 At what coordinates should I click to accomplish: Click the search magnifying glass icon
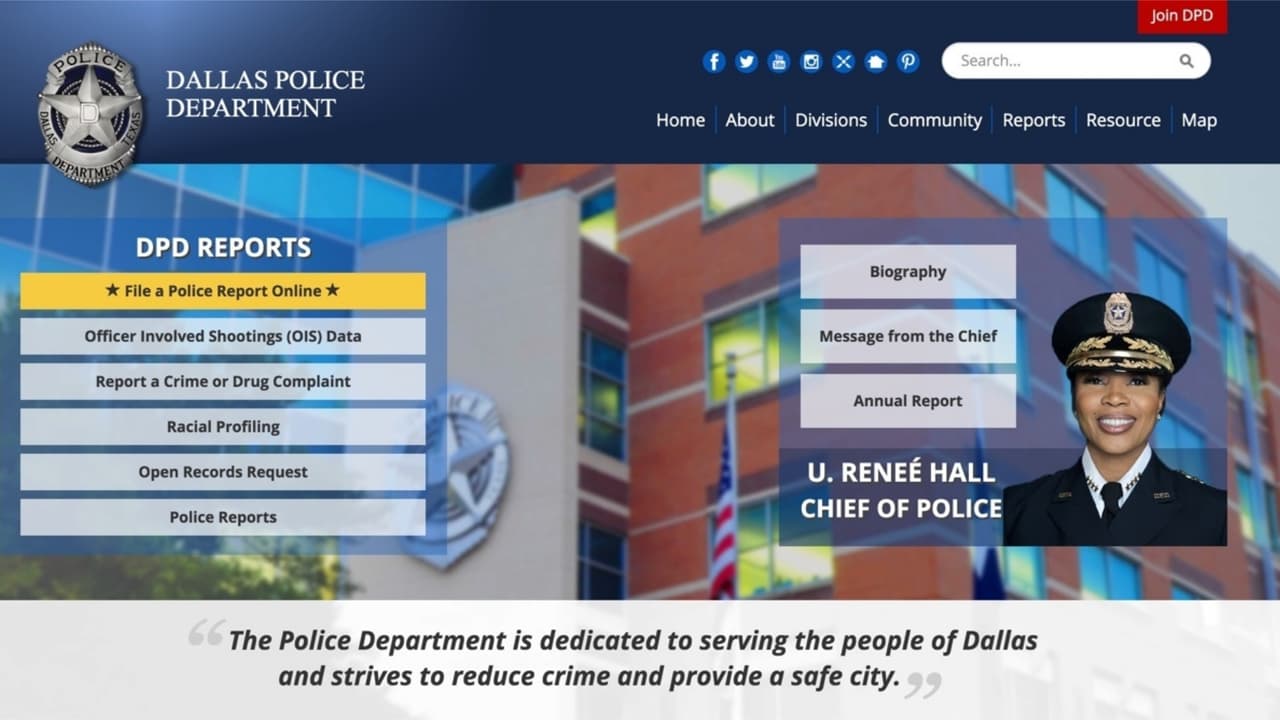pyautogui.click(x=1186, y=60)
